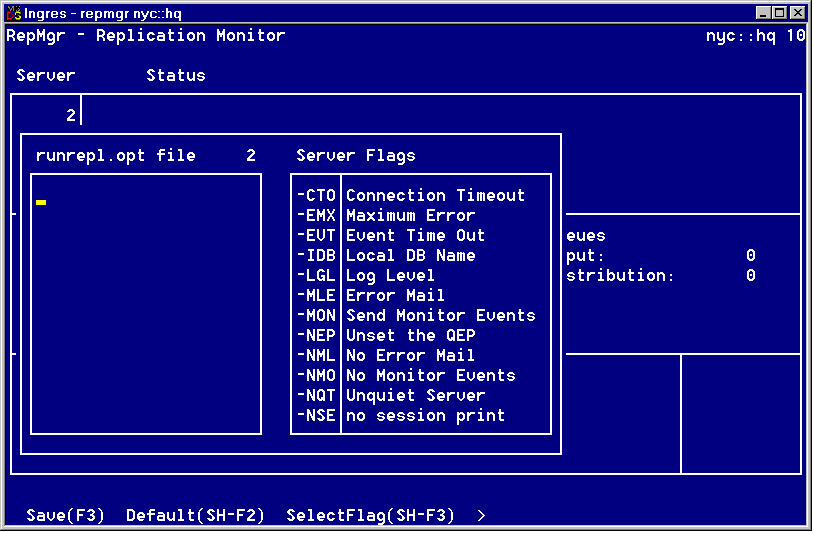Activate SelectFlag(SH-F3) menu command
814x534 pixels.
click(370, 516)
